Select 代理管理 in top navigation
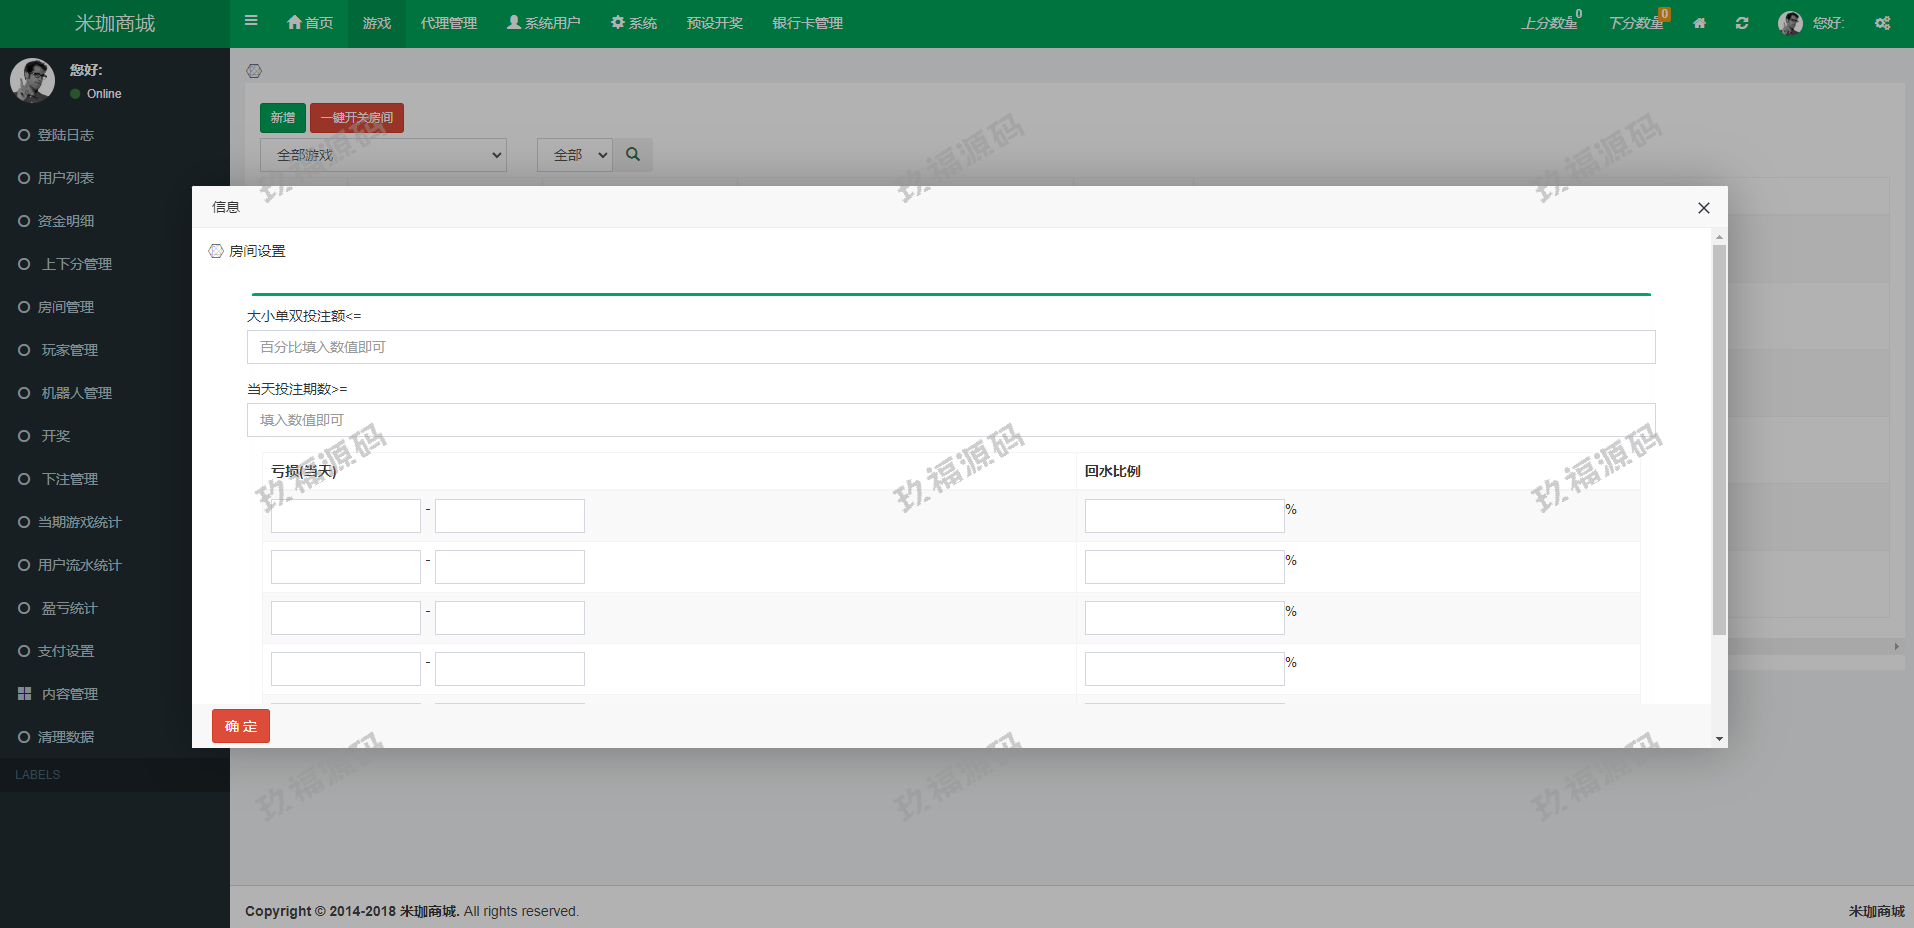 (448, 23)
